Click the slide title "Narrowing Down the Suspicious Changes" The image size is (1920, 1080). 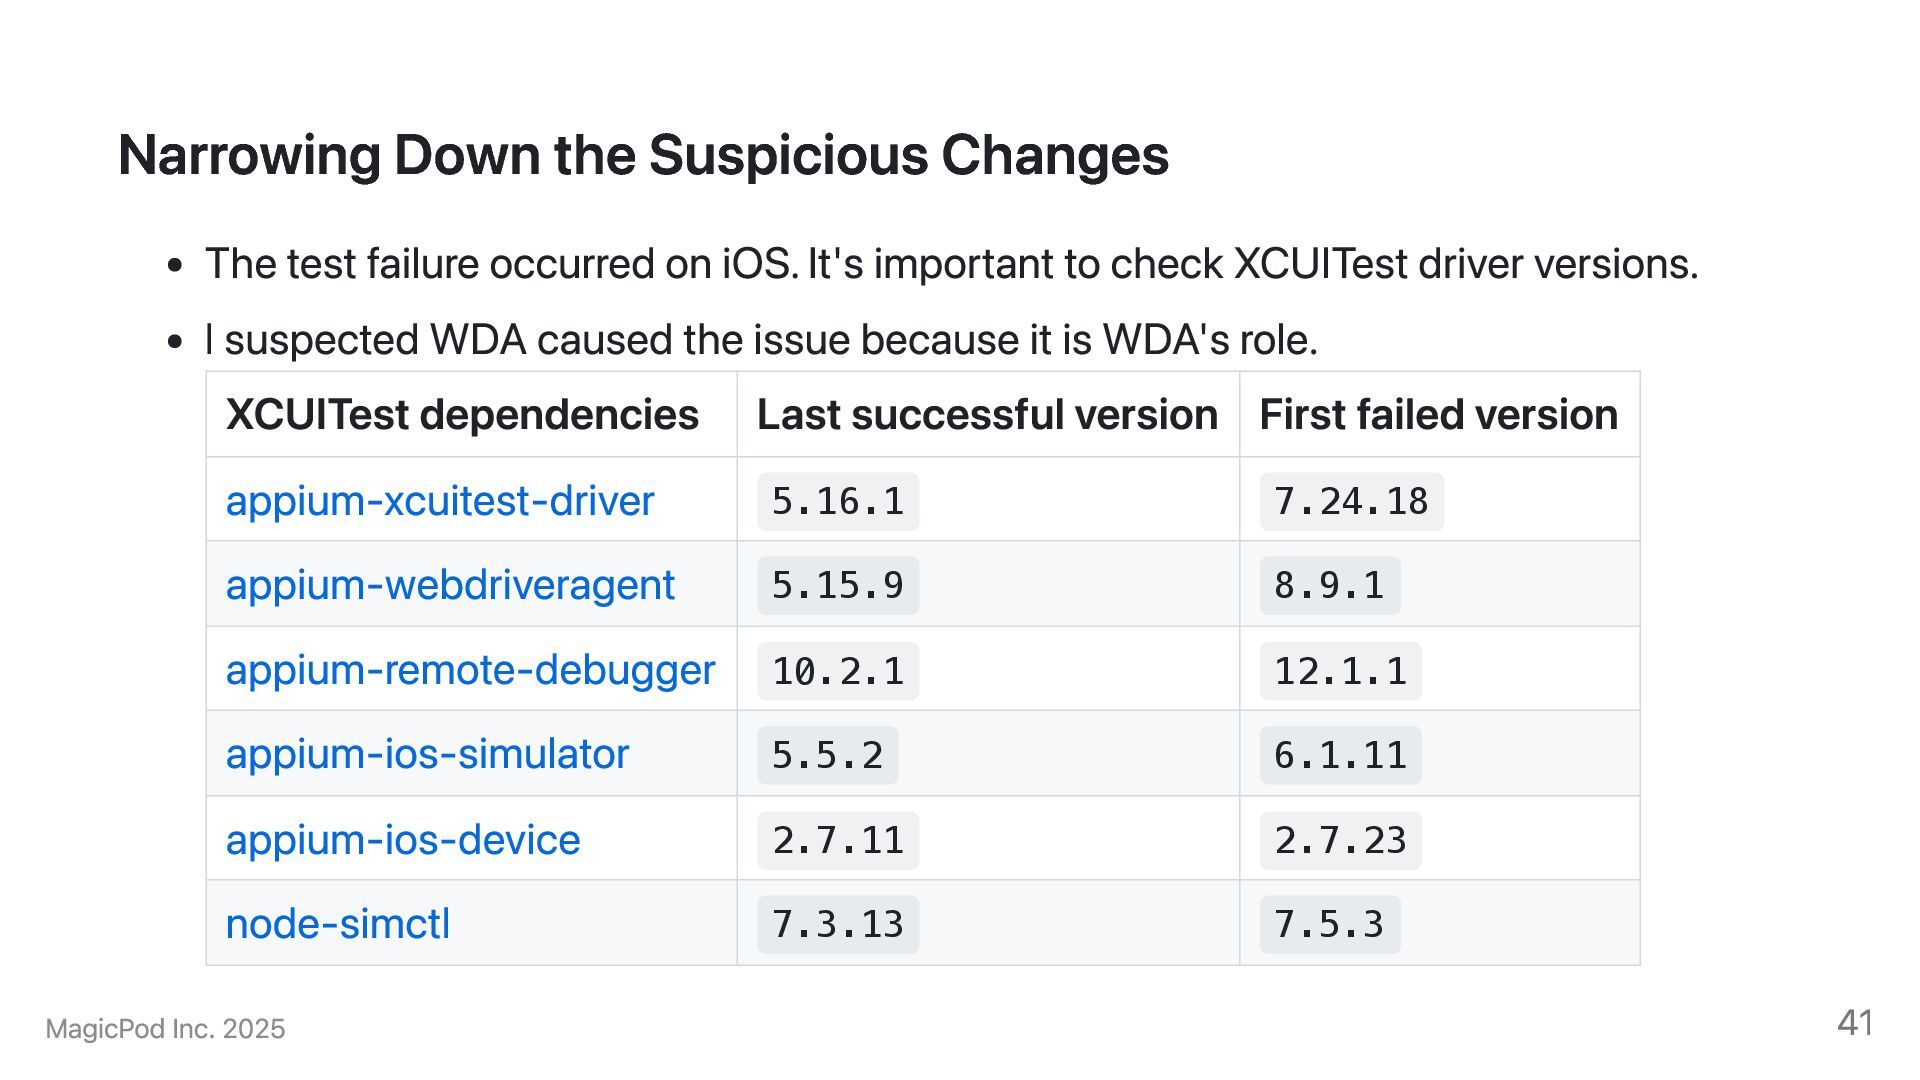coord(643,156)
